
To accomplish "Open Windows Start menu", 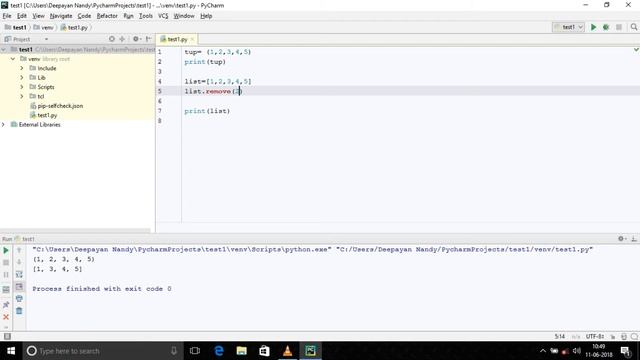I will [x=11, y=351].
